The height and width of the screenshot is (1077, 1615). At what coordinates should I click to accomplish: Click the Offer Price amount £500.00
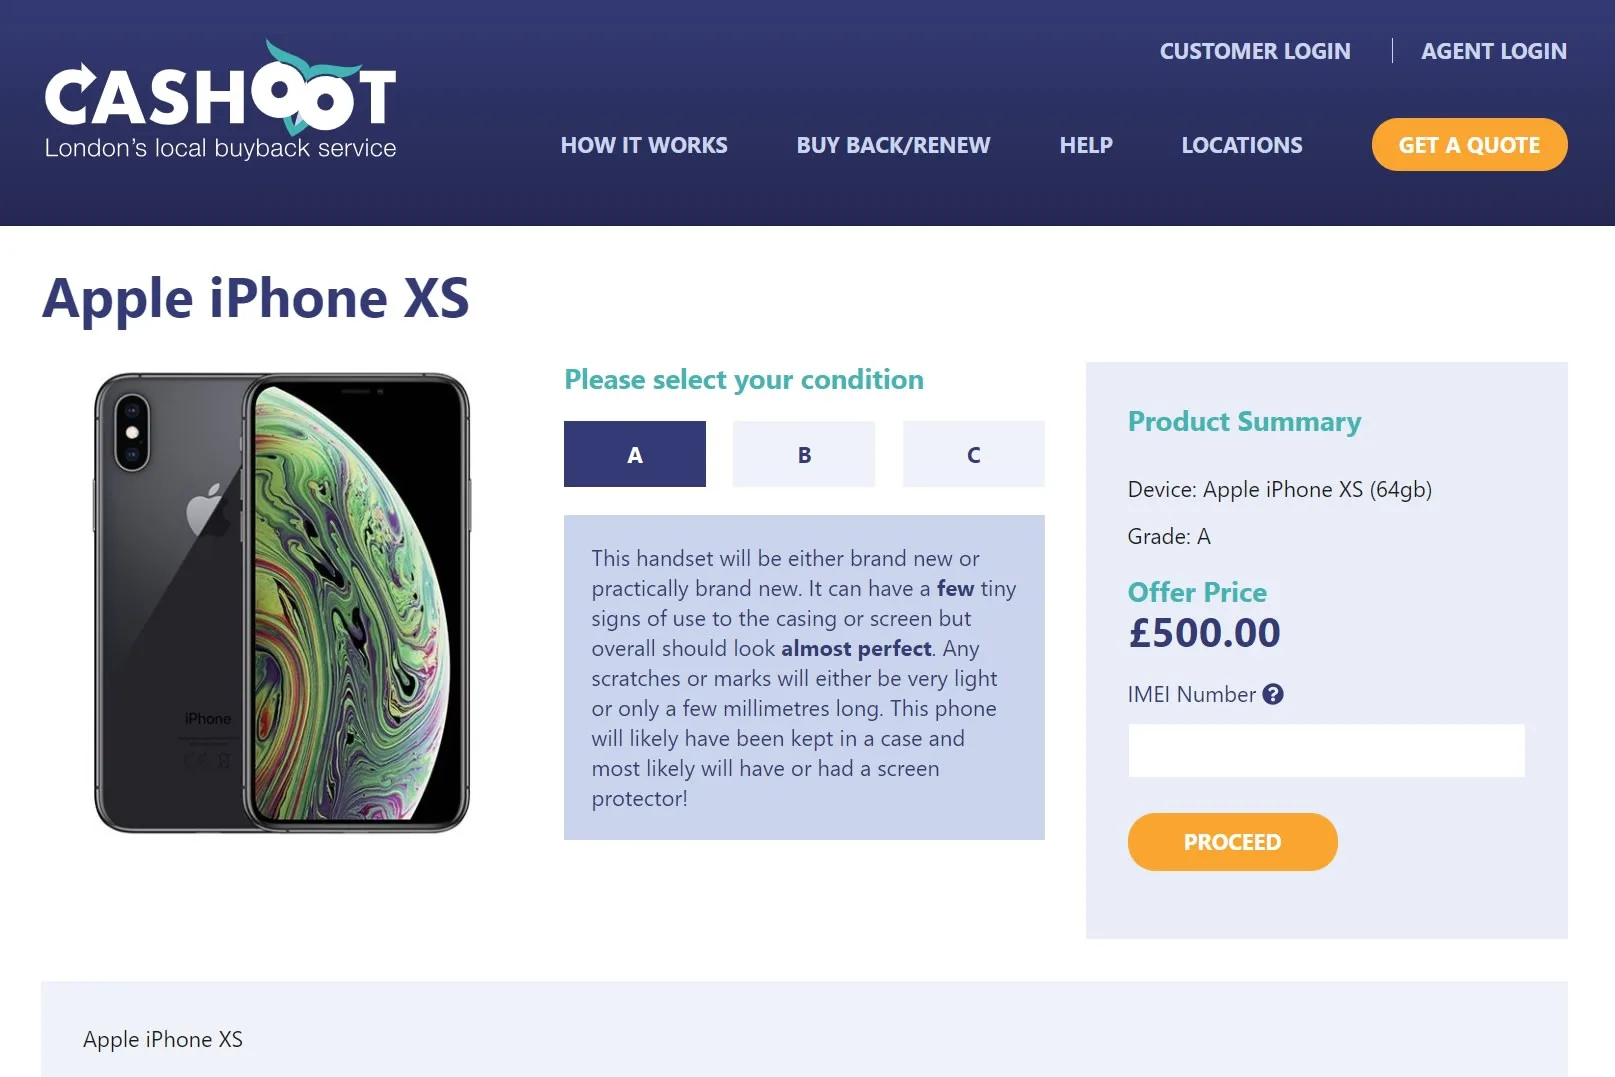pyautogui.click(x=1204, y=633)
